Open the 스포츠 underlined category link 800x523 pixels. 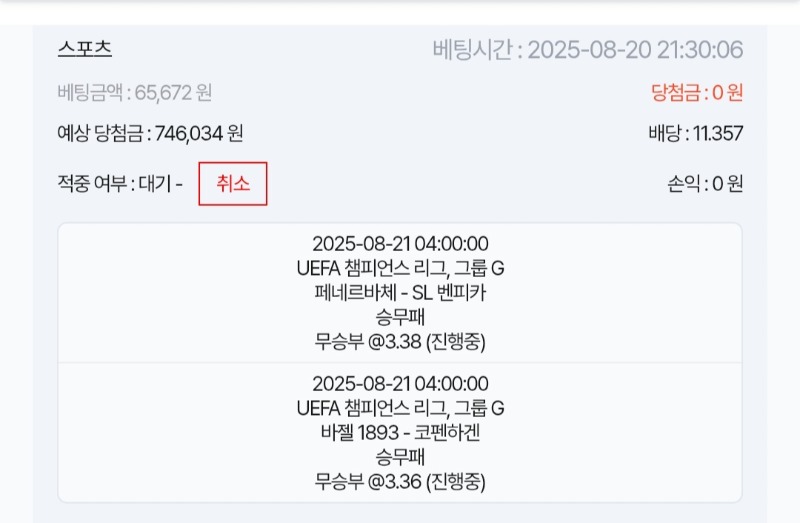[85, 49]
